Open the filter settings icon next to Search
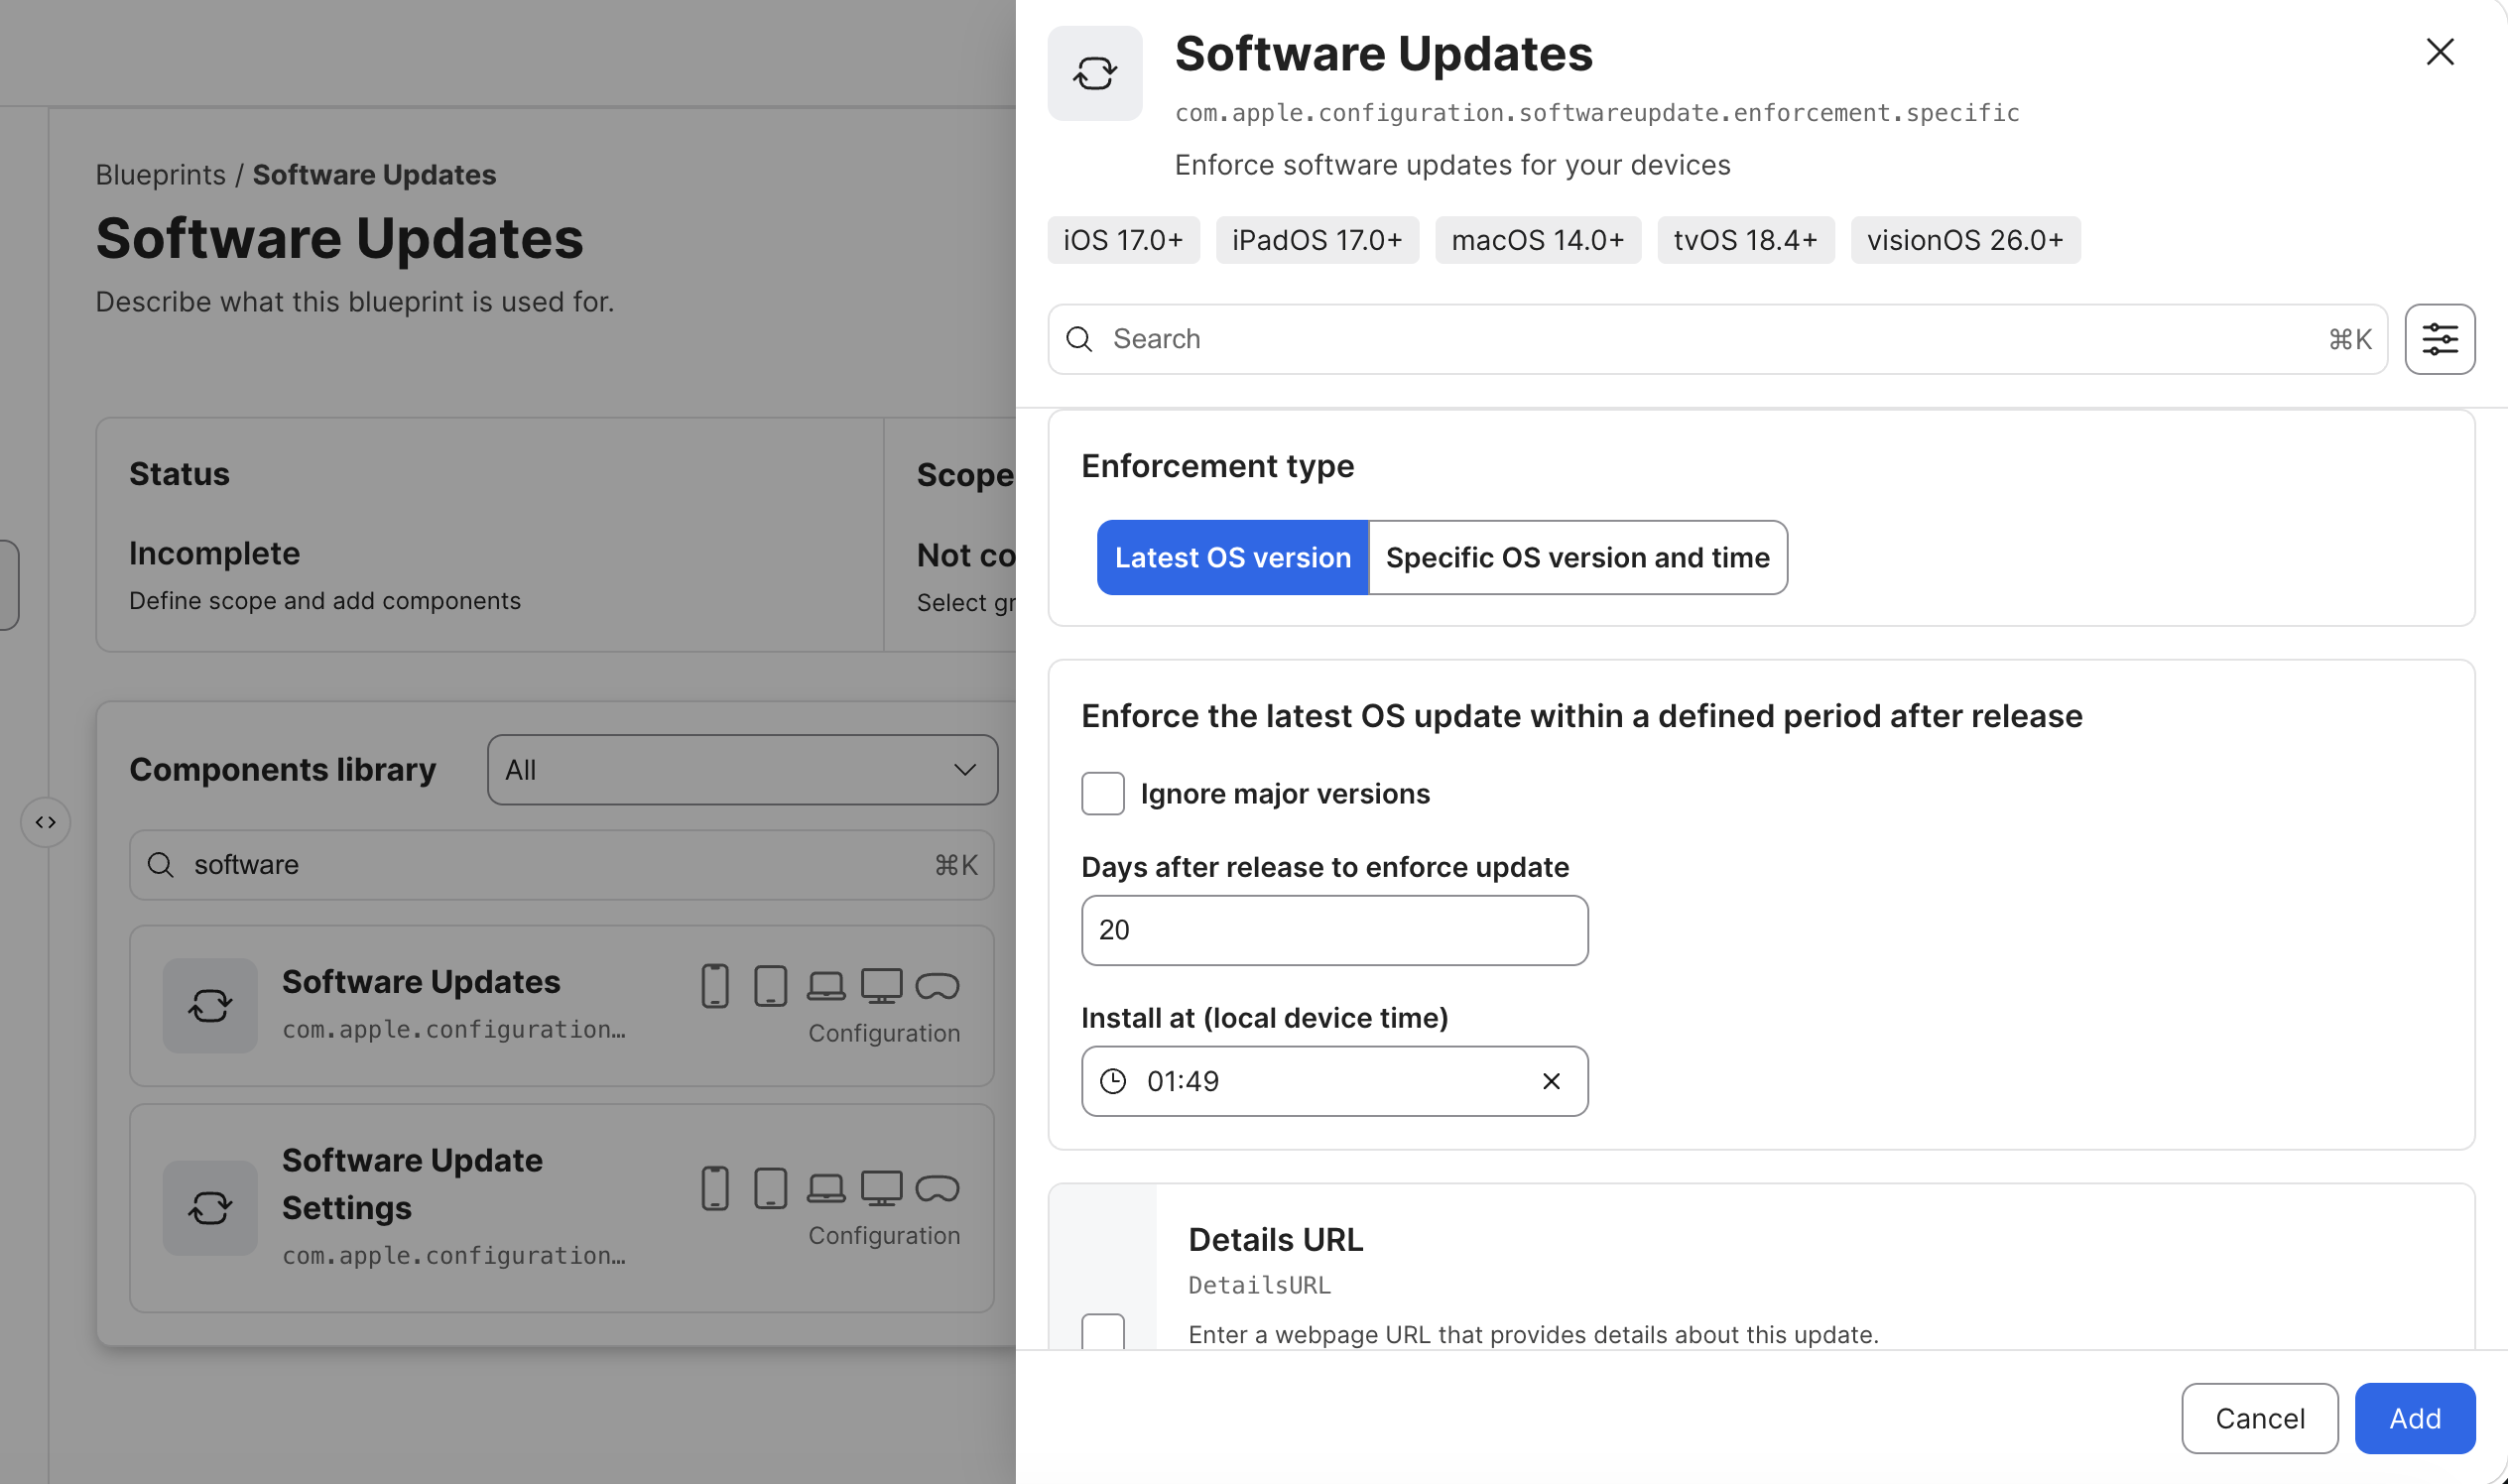Screen dimensions: 2508x1484 (x=2439, y=339)
